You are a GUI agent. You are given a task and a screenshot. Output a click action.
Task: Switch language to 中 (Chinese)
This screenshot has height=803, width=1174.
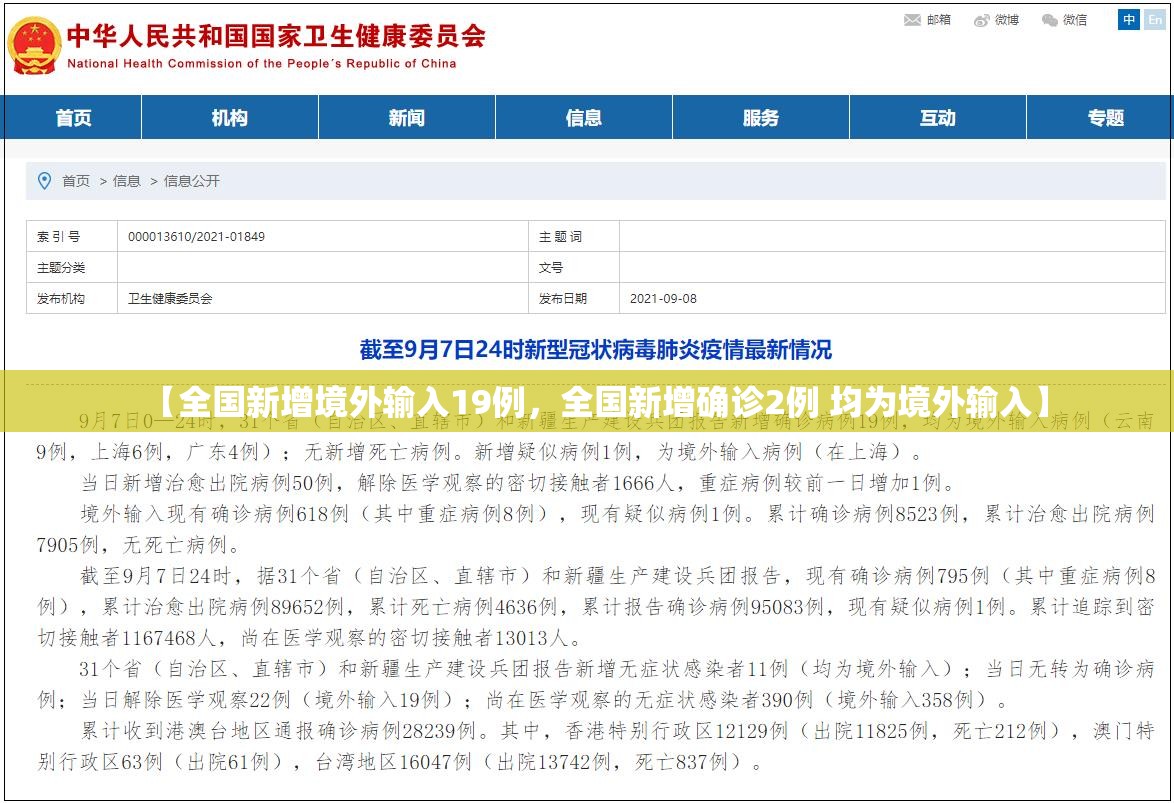tap(1128, 19)
